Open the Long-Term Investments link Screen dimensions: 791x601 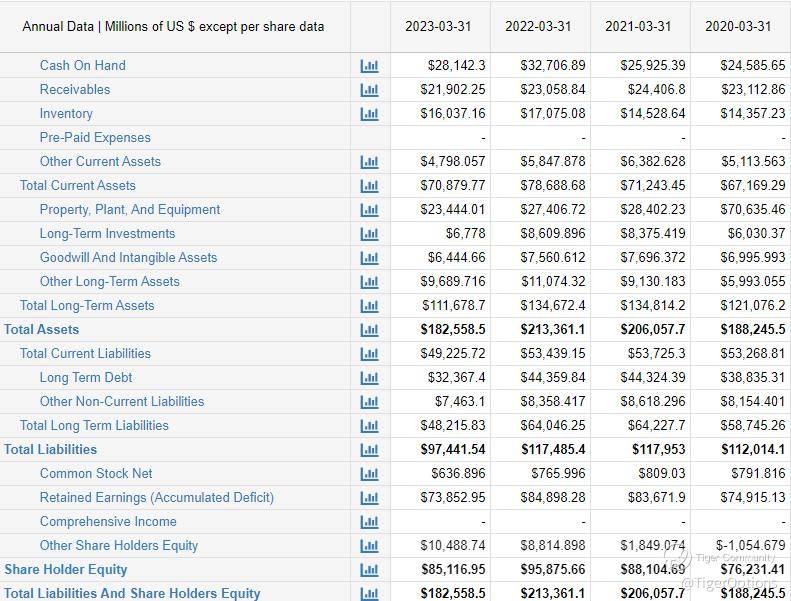pyautogui.click(x=107, y=233)
